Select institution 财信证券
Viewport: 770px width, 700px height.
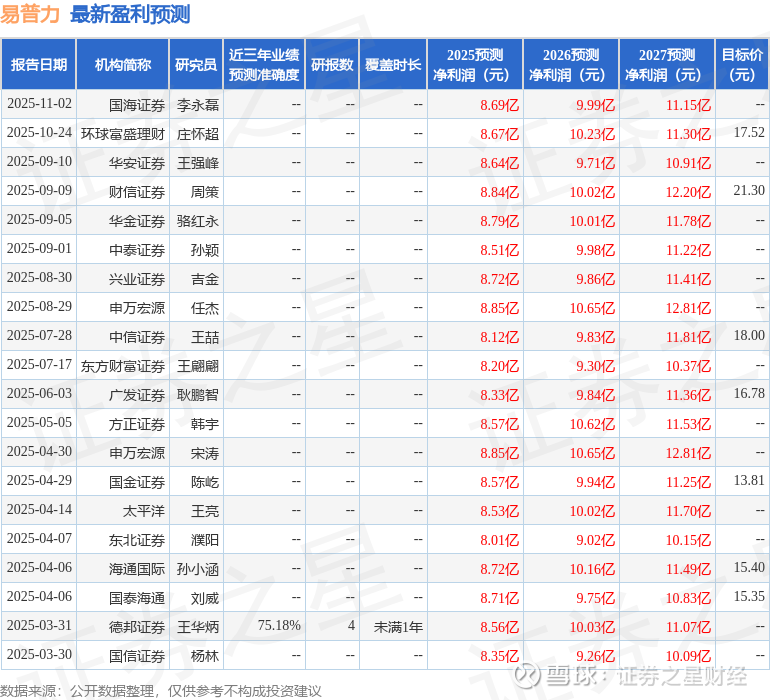[137, 192]
